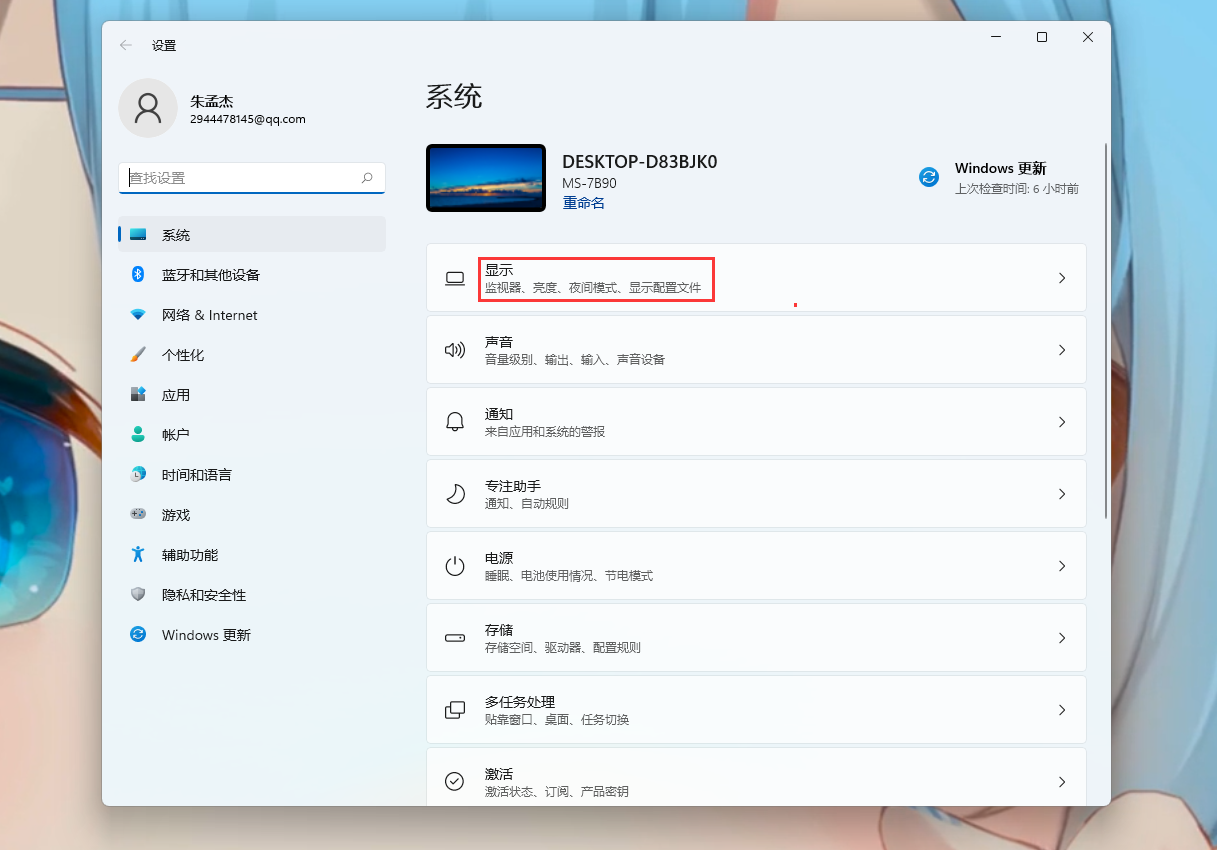Click the drive icon in 存储 row
This screenshot has width=1217, height=850.
(455, 638)
